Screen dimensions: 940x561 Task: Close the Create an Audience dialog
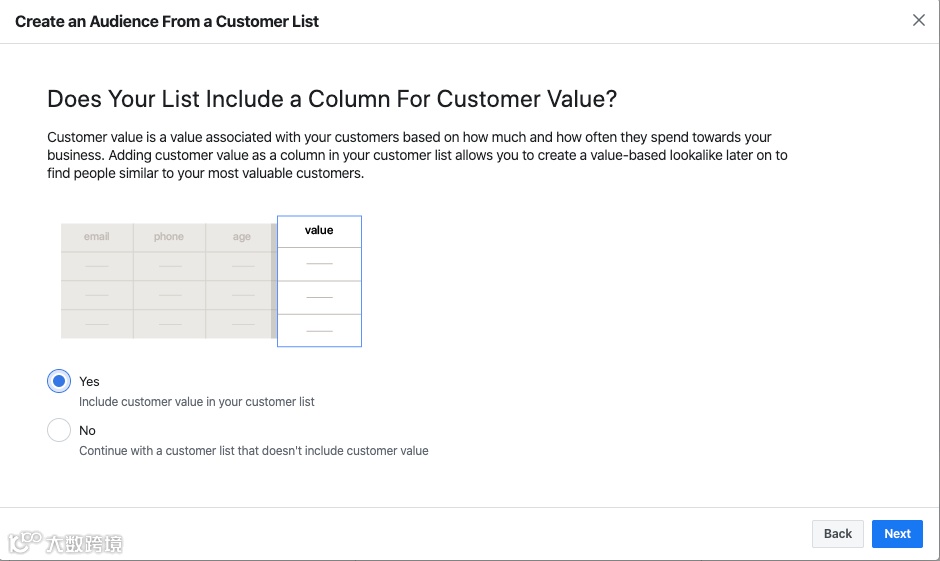[x=919, y=20]
